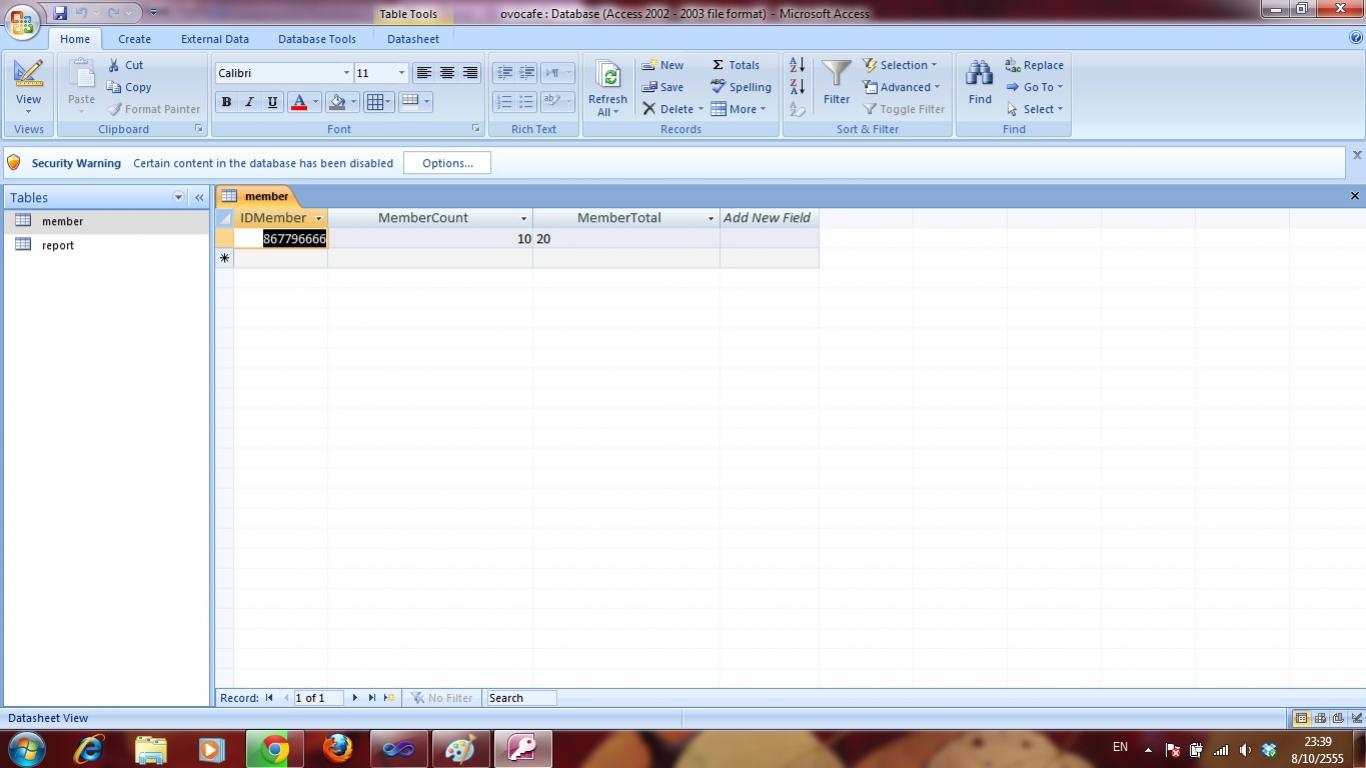Run Spelling check

click(741, 87)
